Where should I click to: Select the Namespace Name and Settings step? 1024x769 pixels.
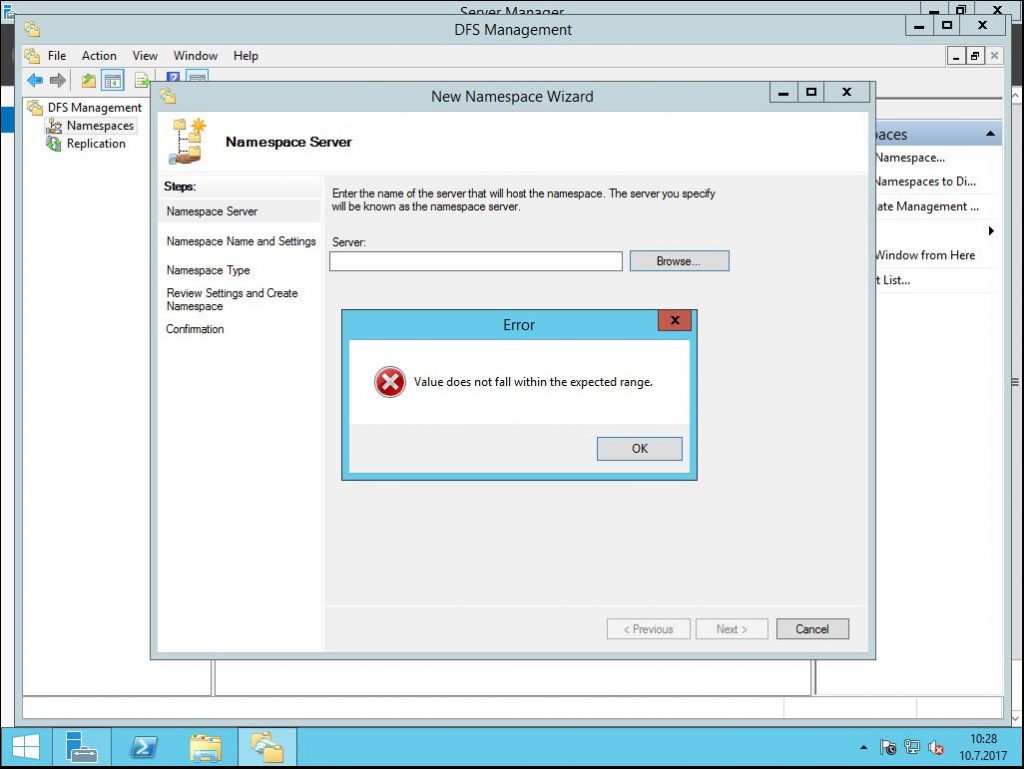(x=241, y=242)
